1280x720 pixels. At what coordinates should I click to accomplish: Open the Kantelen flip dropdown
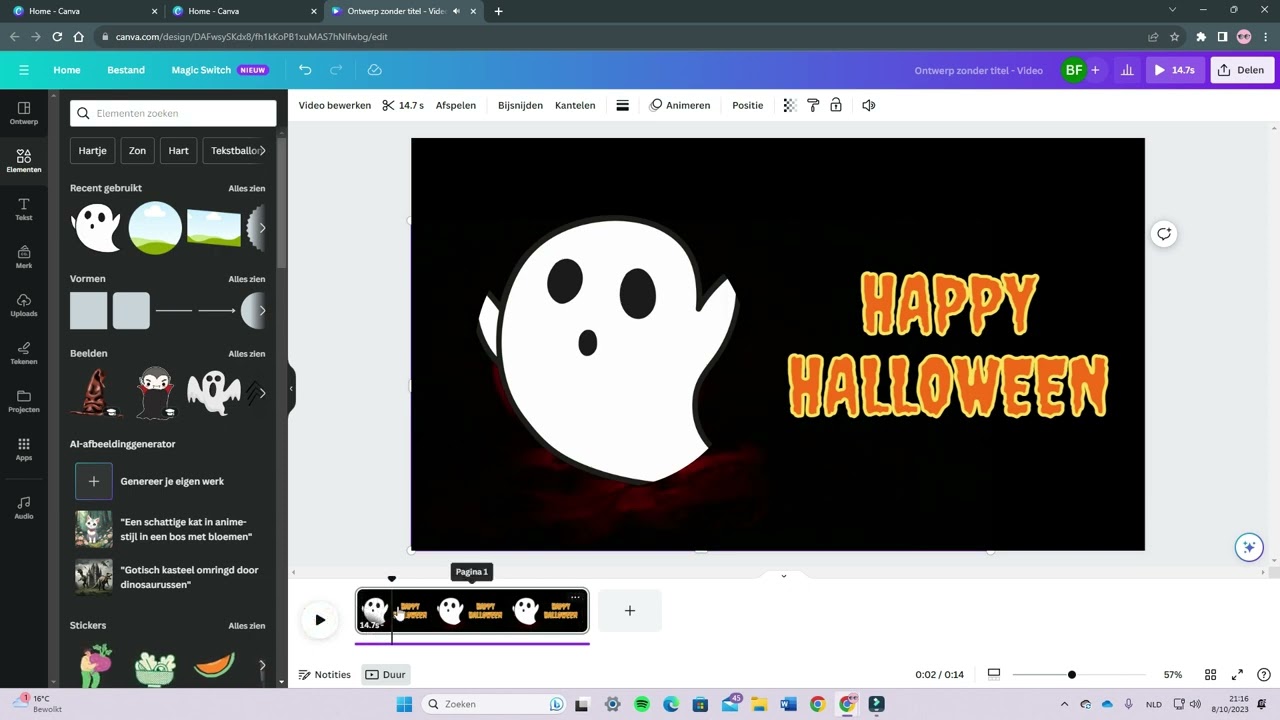575,105
